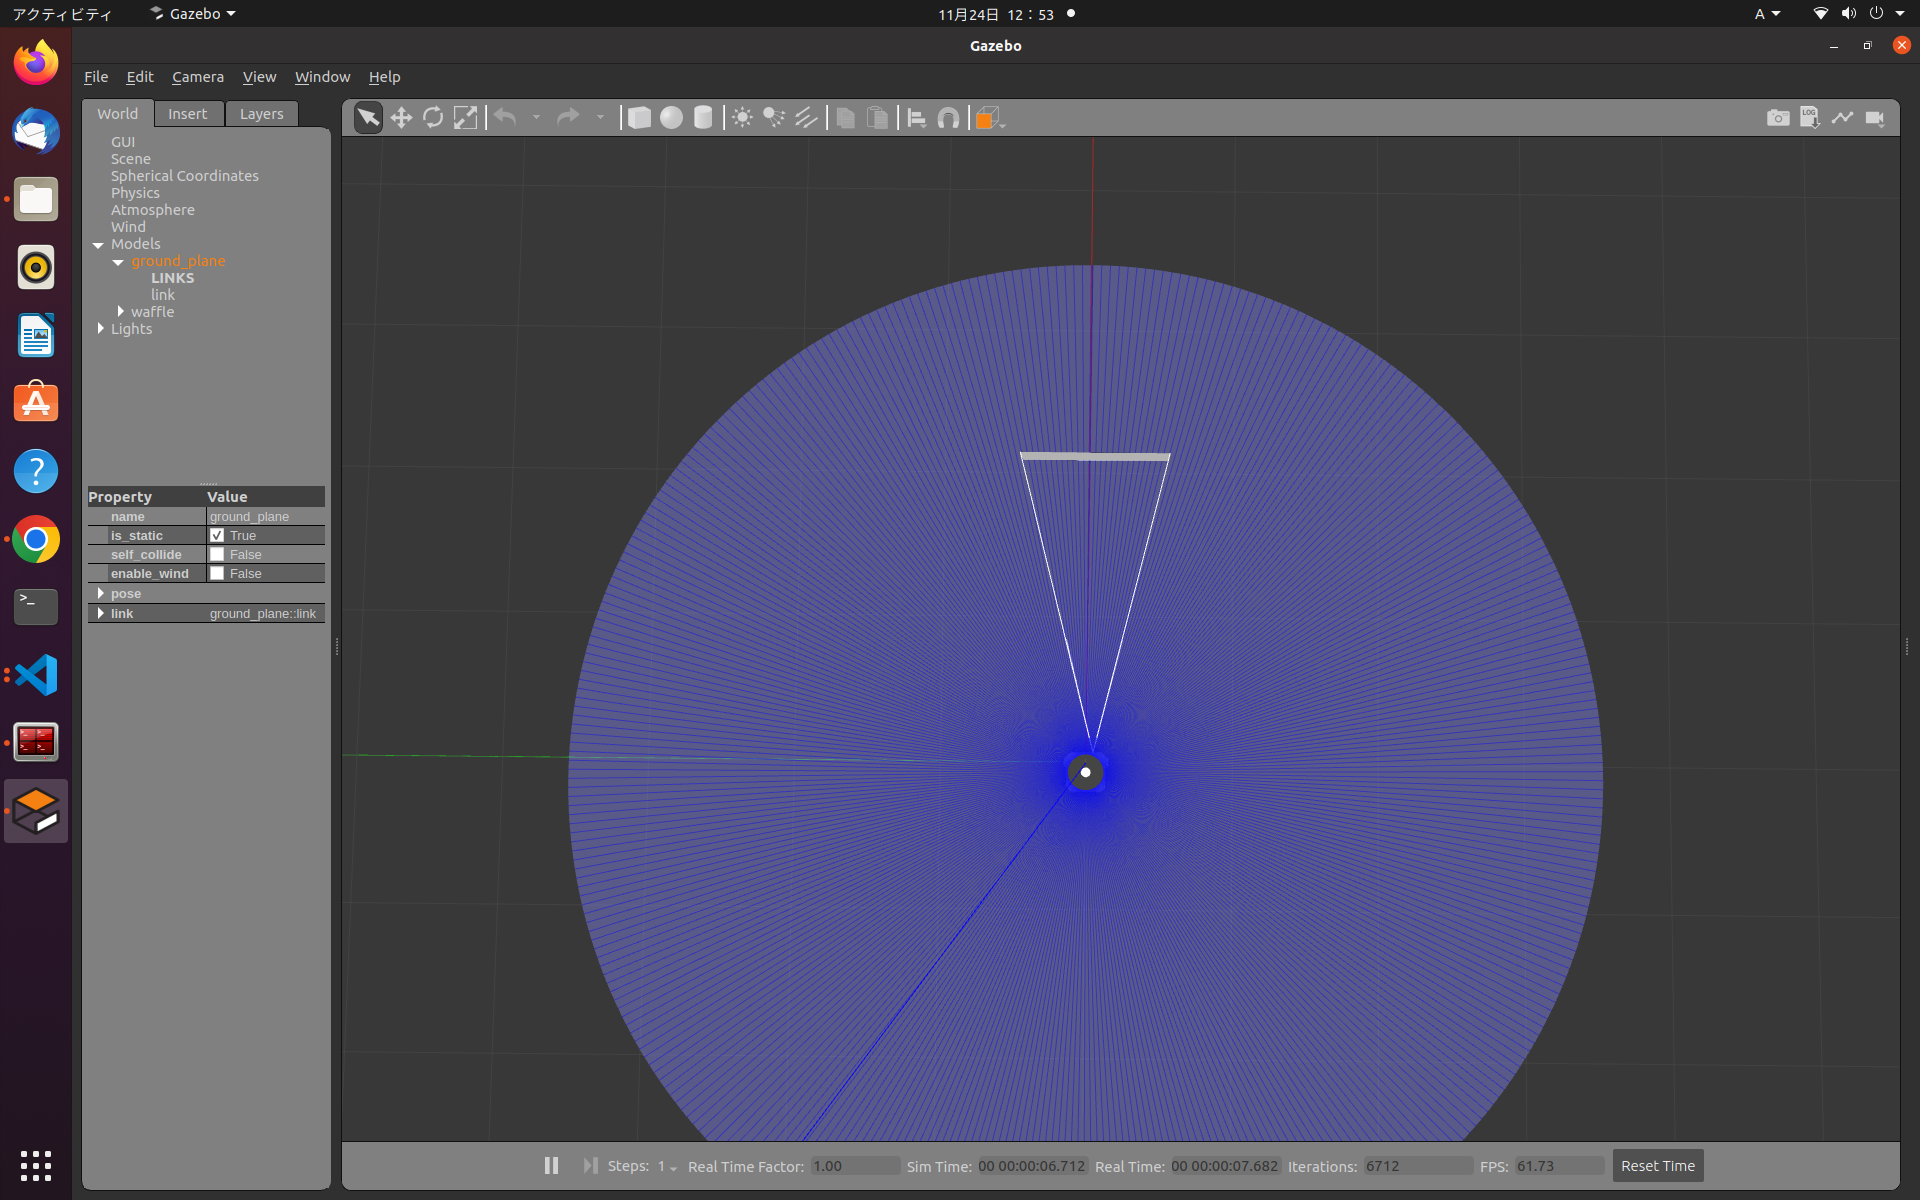Insert a sphere shape
The height and width of the screenshot is (1200, 1920).
(671, 118)
